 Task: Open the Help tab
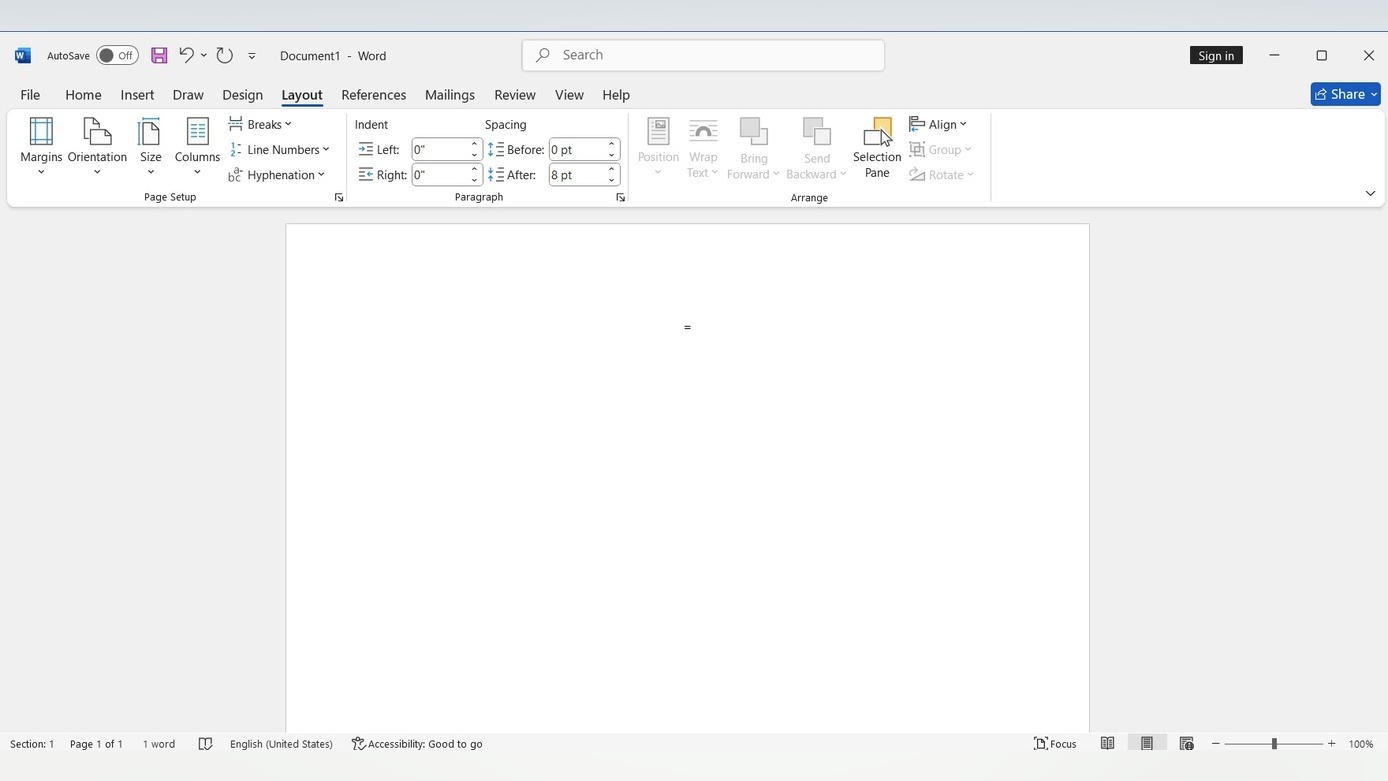tap(616, 95)
